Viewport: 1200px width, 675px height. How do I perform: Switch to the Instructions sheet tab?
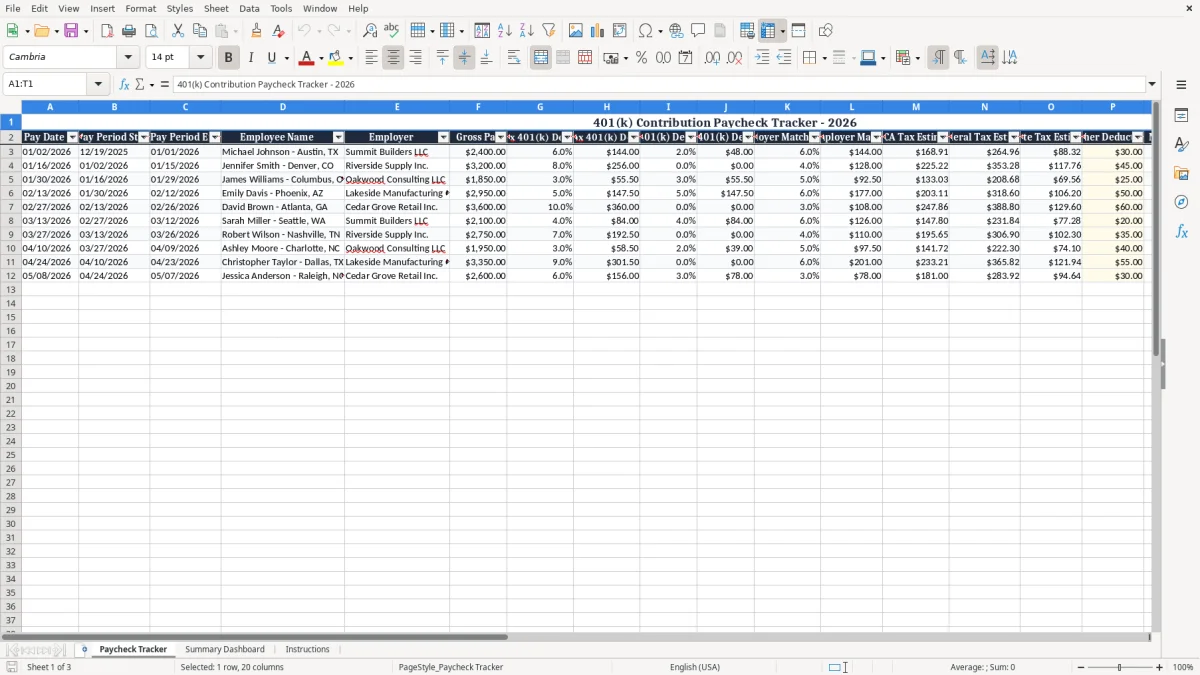coord(307,650)
